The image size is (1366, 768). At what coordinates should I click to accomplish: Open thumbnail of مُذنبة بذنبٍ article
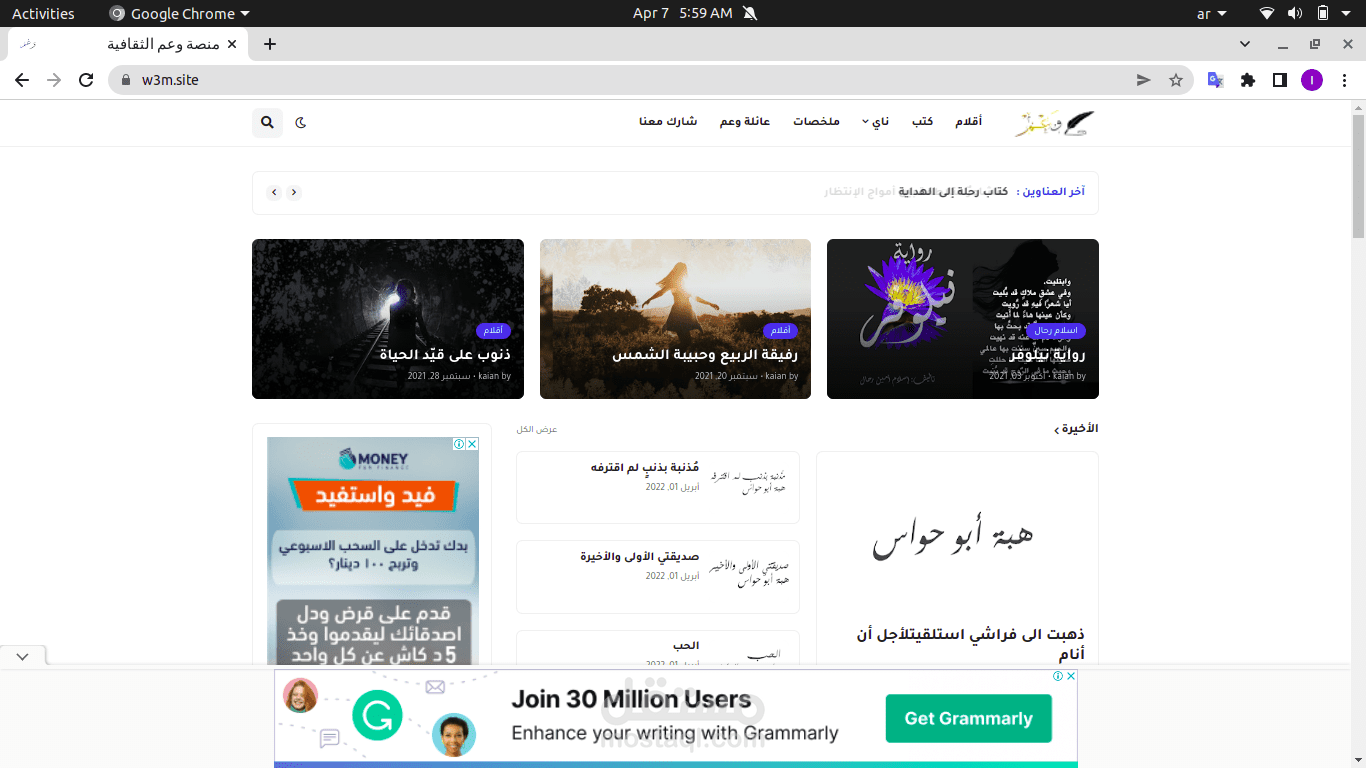point(748,483)
